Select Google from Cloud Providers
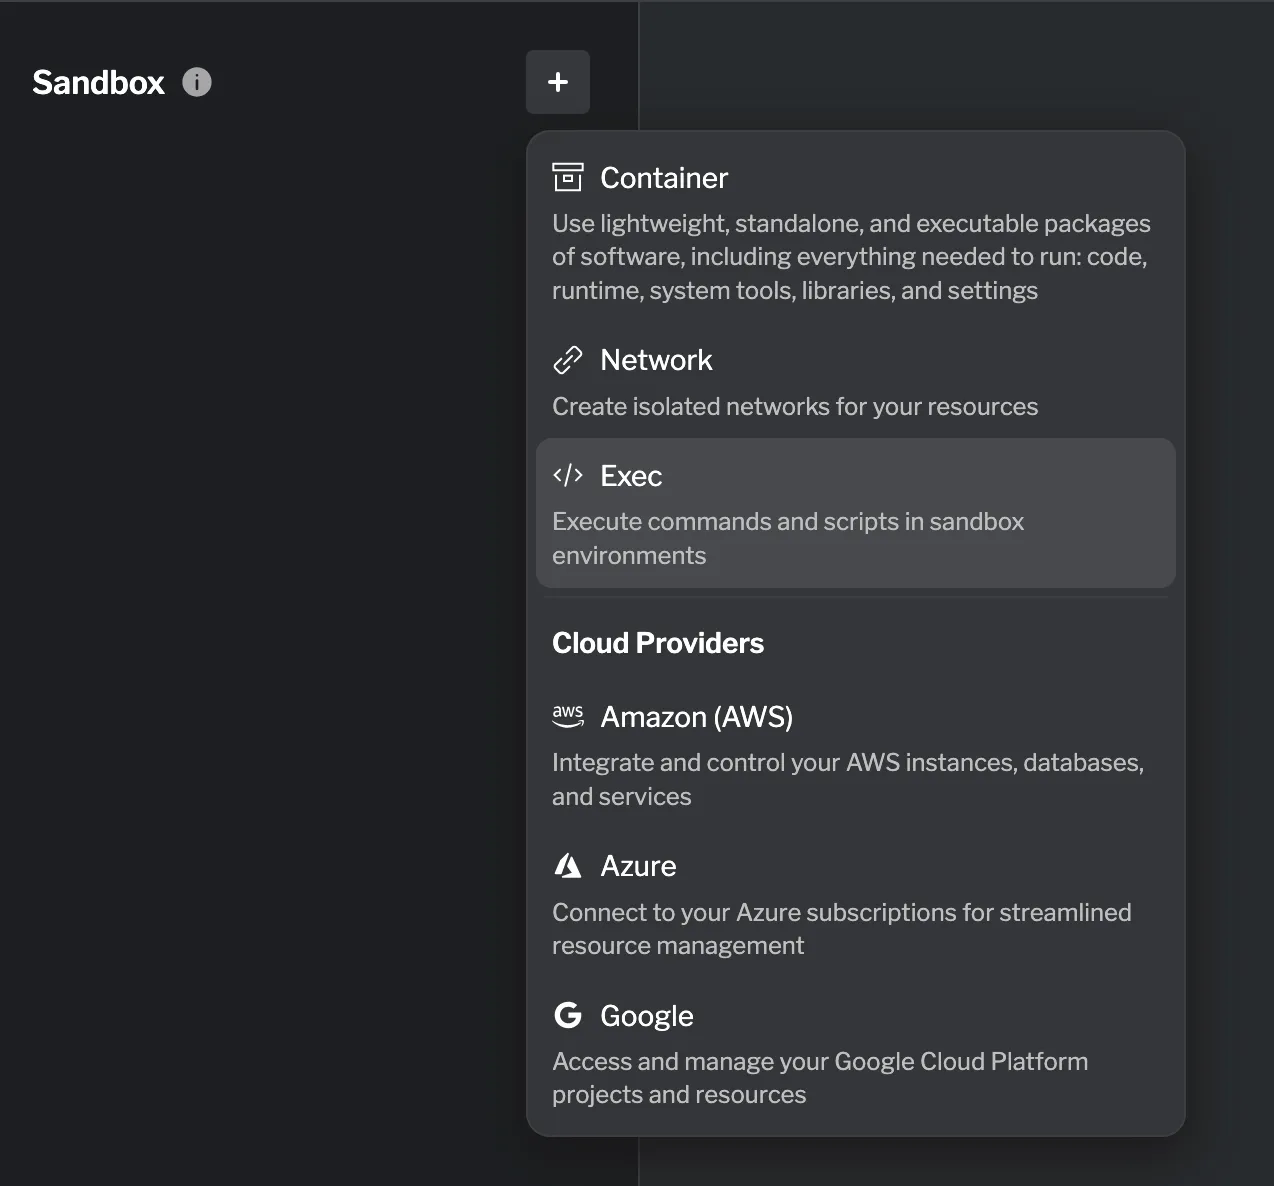 point(646,1015)
